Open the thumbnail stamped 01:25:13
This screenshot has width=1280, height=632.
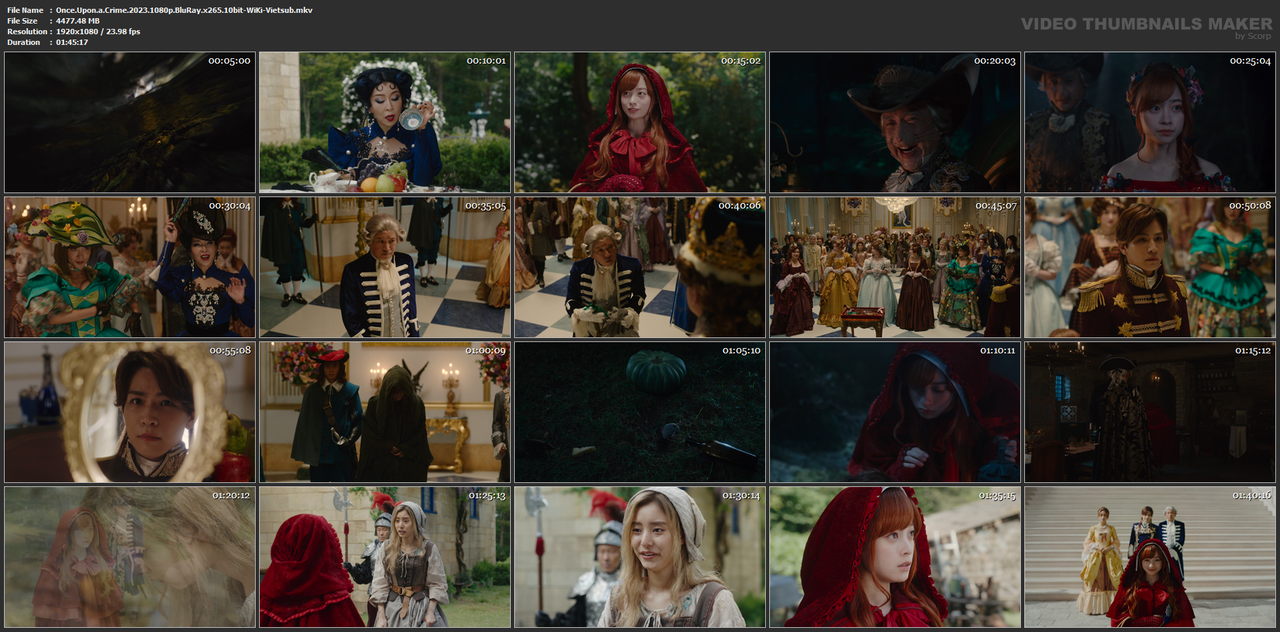pyautogui.click(x=385, y=557)
